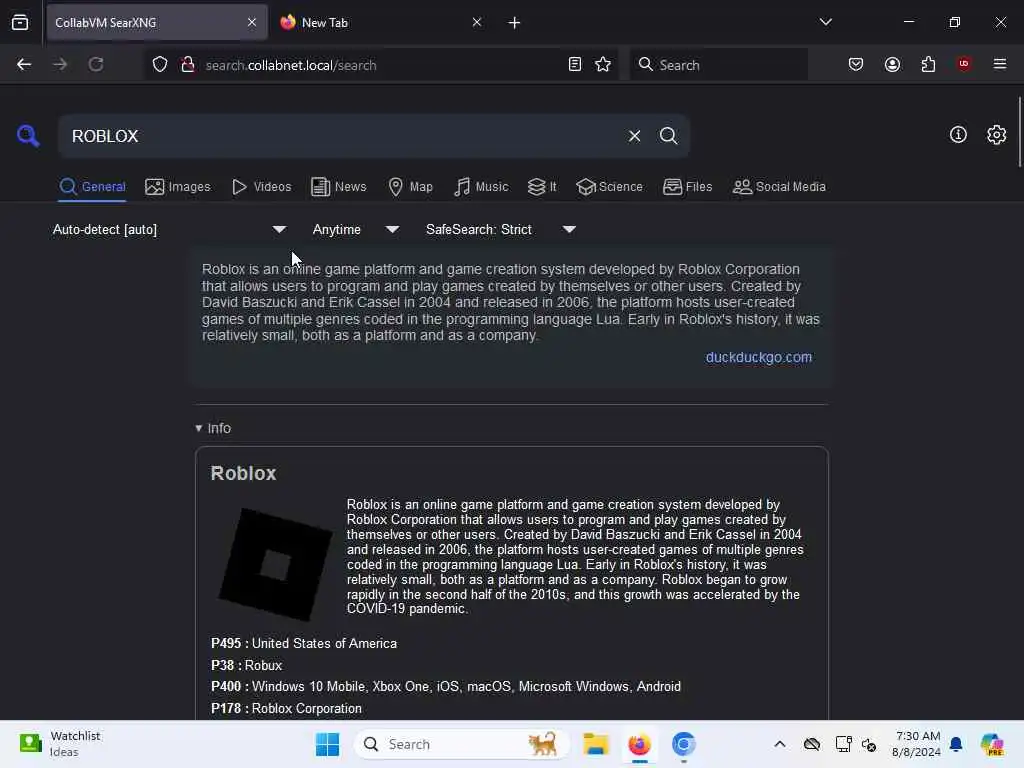Image resolution: width=1024 pixels, height=768 pixels.
Task: Switch to It category
Action: (542, 187)
